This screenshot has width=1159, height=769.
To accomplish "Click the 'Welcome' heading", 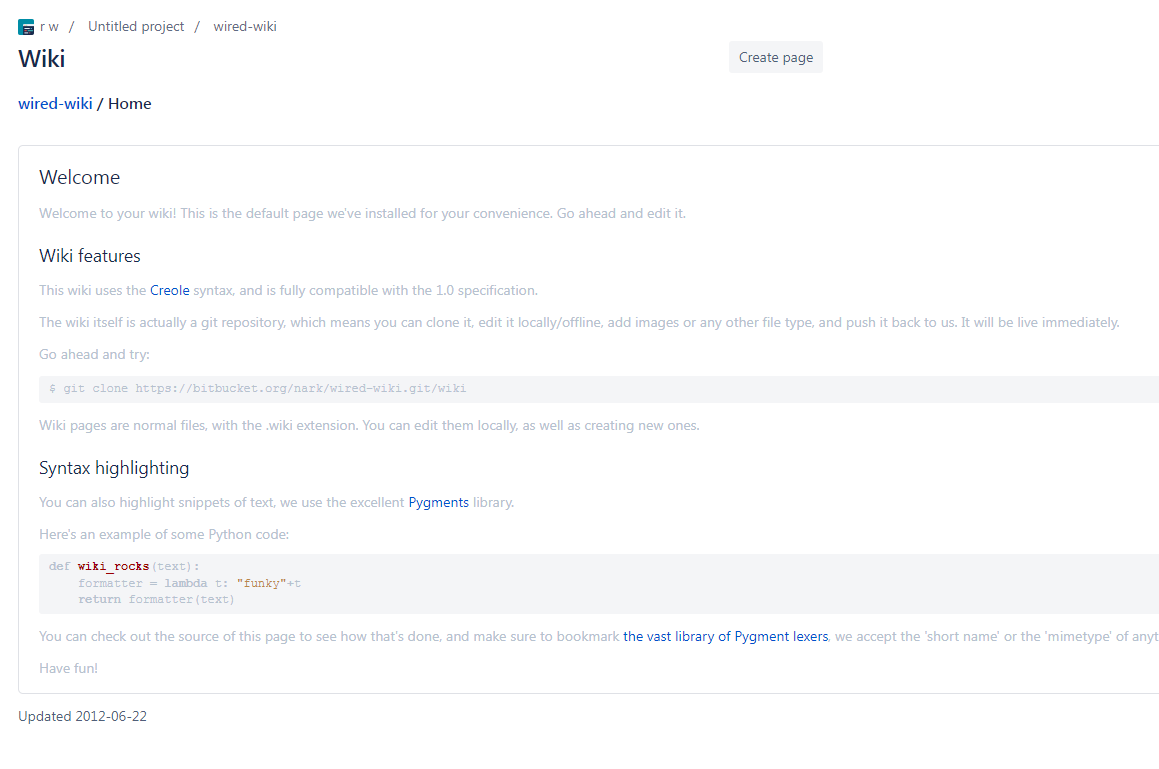I will pos(79,177).
